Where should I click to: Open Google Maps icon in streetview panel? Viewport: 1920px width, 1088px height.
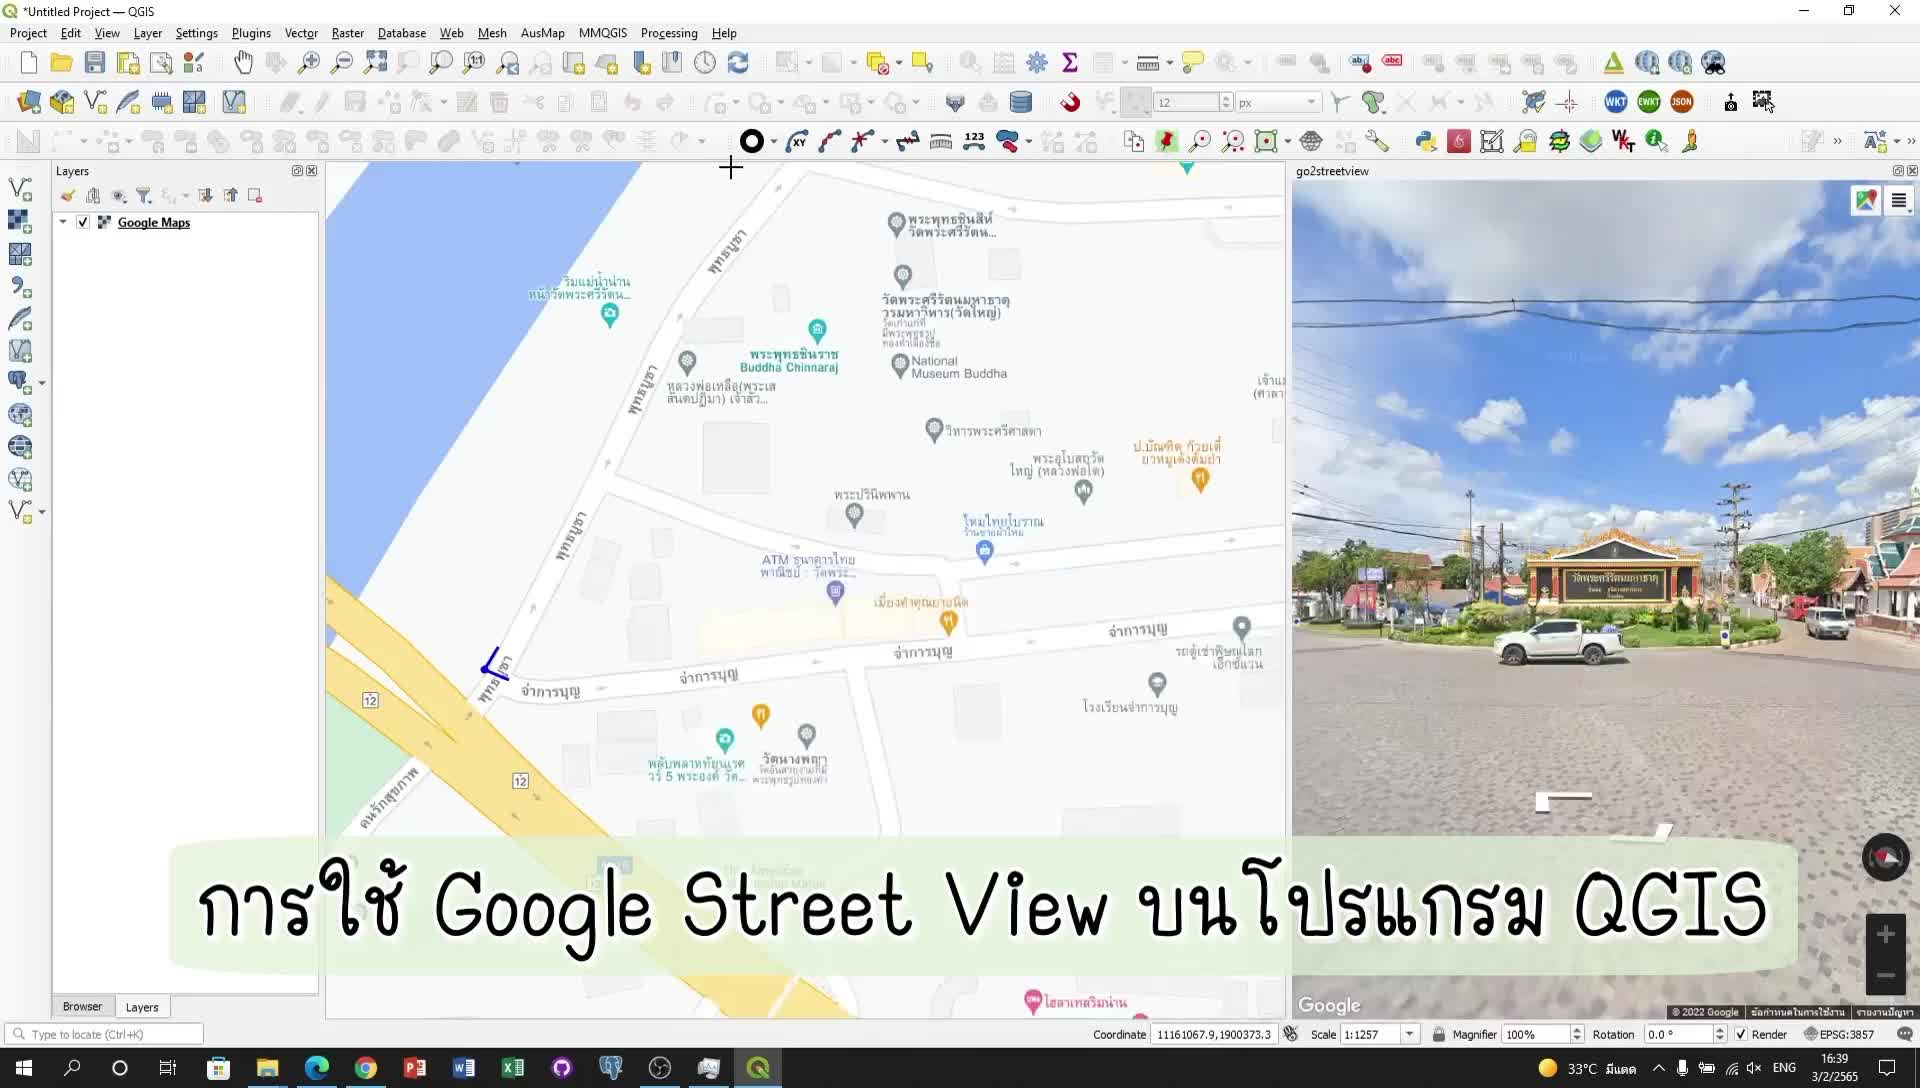pyautogui.click(x=1866, y=200)
